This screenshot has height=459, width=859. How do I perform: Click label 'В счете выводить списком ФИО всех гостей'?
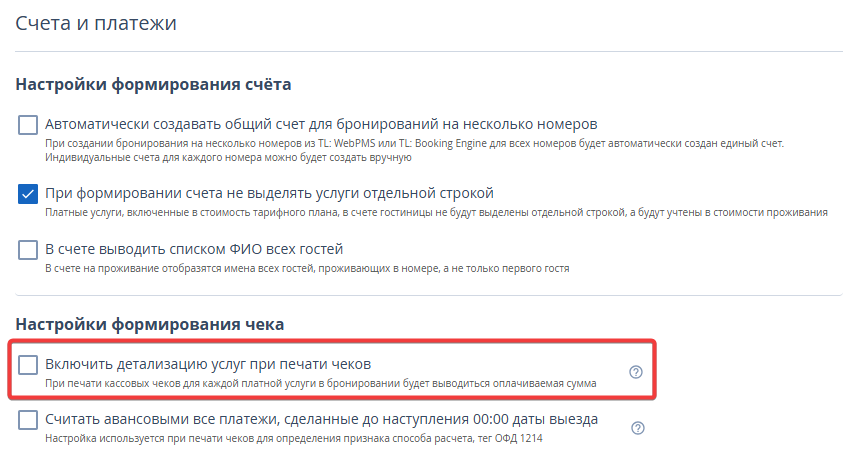(x=194, y=249)
